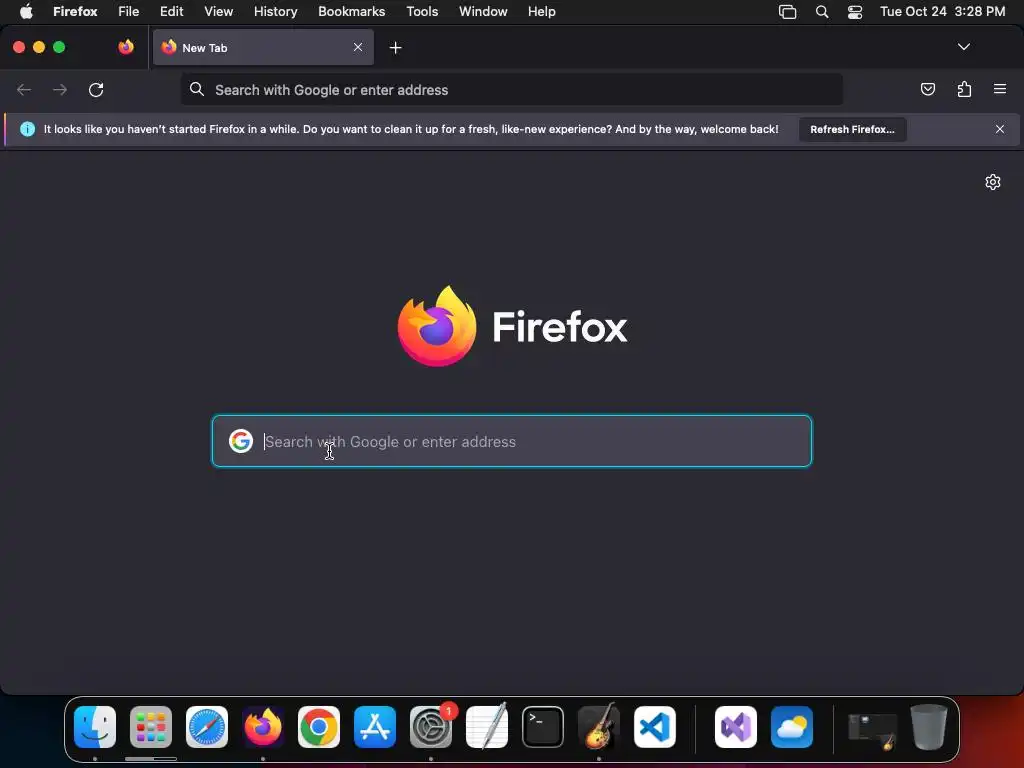Open the Bookmarks menu
Screen dimensions: 1024x768
coord(351,11)
